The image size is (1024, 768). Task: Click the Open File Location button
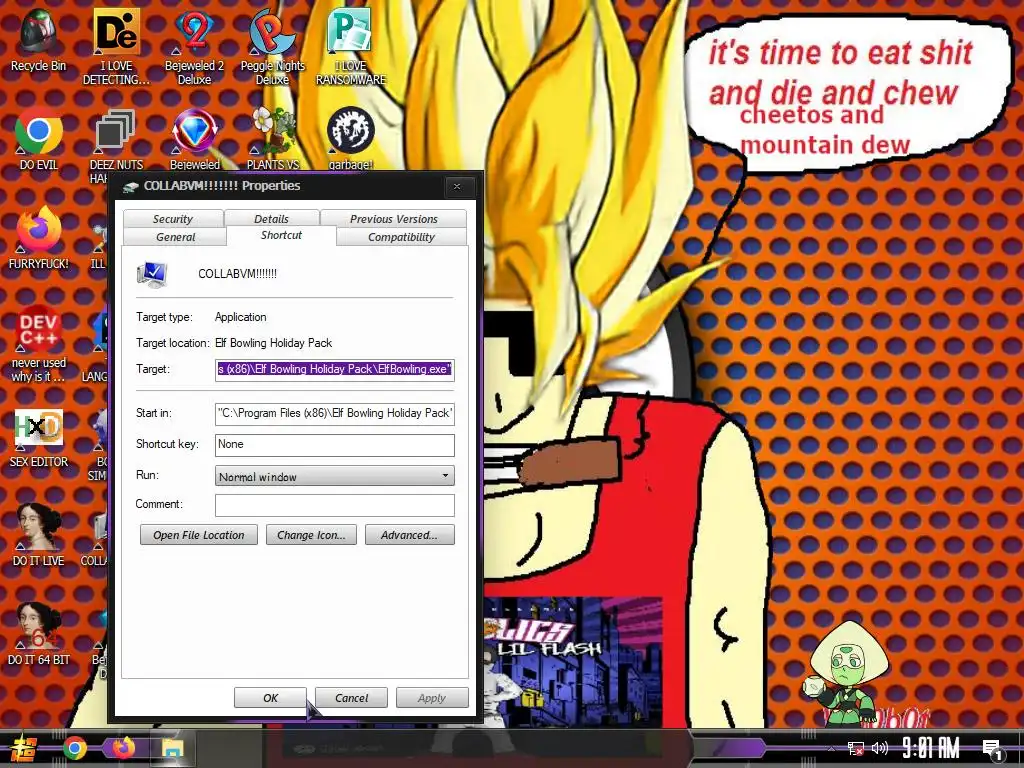pos(199,535)
